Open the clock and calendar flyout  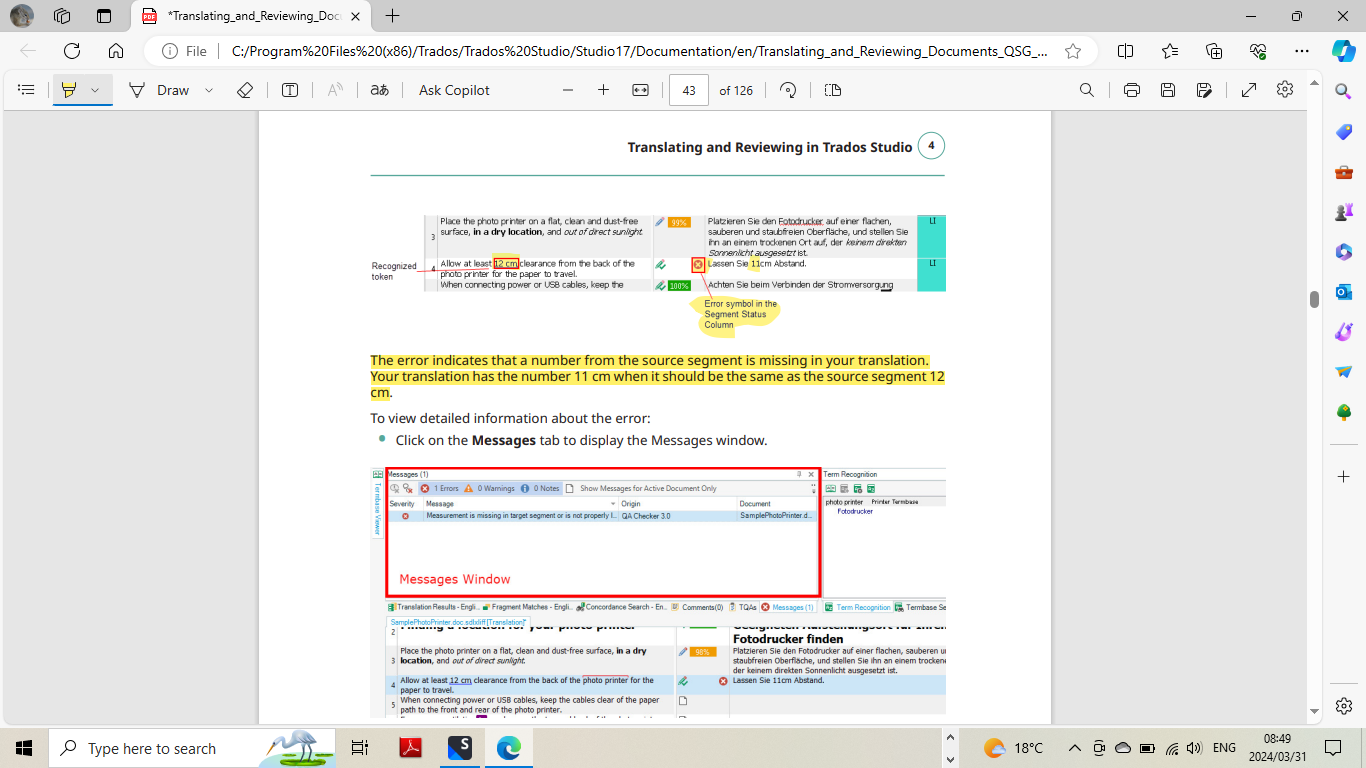click(1277, 748)
